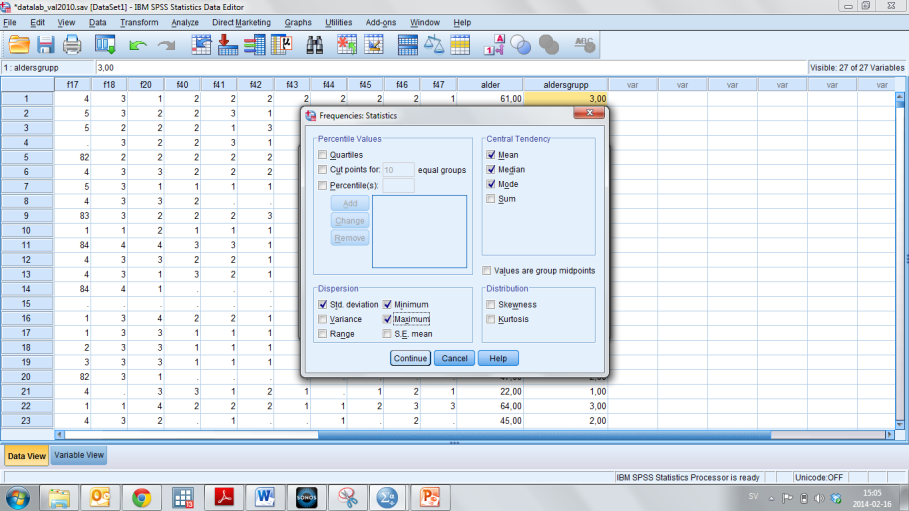Viewport: 909px width, 511px height.
Task: Uncheck the Maximum checkbox
Action: tap(387, 319)
